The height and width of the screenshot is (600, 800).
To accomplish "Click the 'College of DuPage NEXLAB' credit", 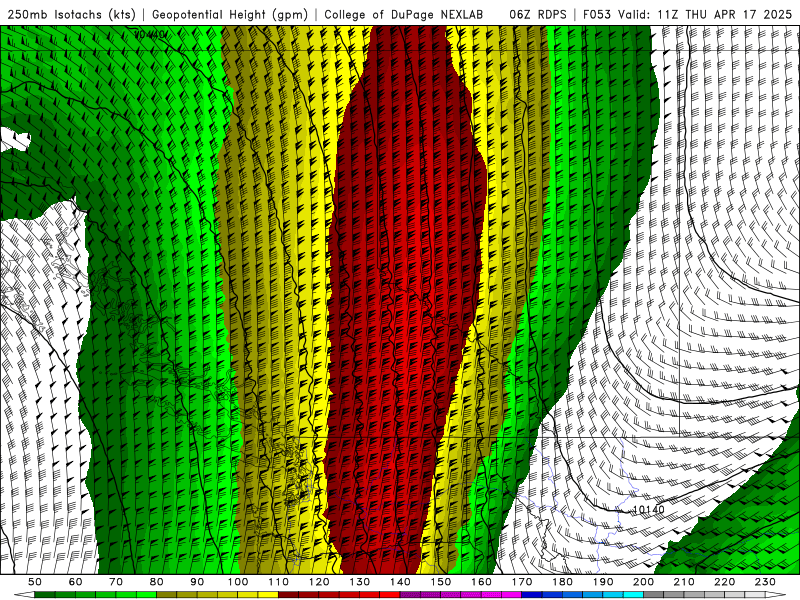I will click(x=404, y=15).
